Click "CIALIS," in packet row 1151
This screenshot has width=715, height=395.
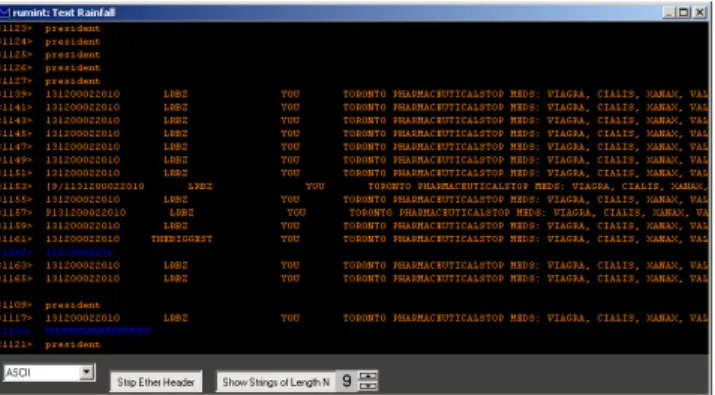(x=618, y=173)
